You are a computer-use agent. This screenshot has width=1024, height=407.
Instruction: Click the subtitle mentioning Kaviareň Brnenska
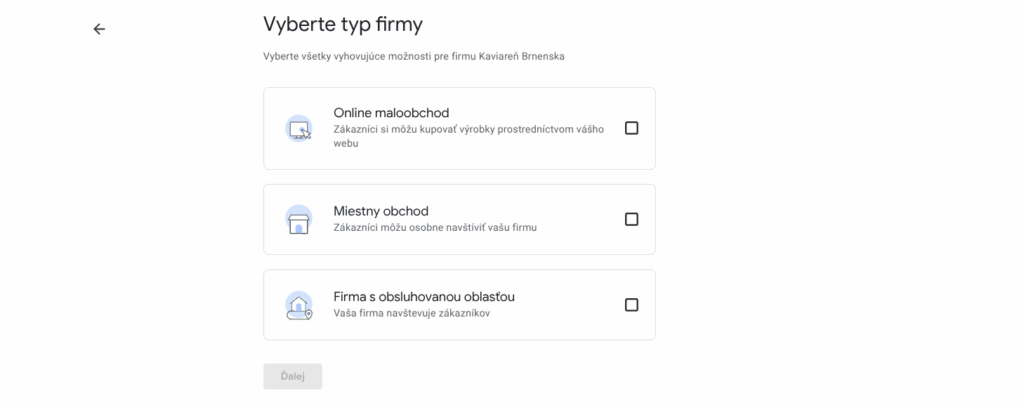414,56
